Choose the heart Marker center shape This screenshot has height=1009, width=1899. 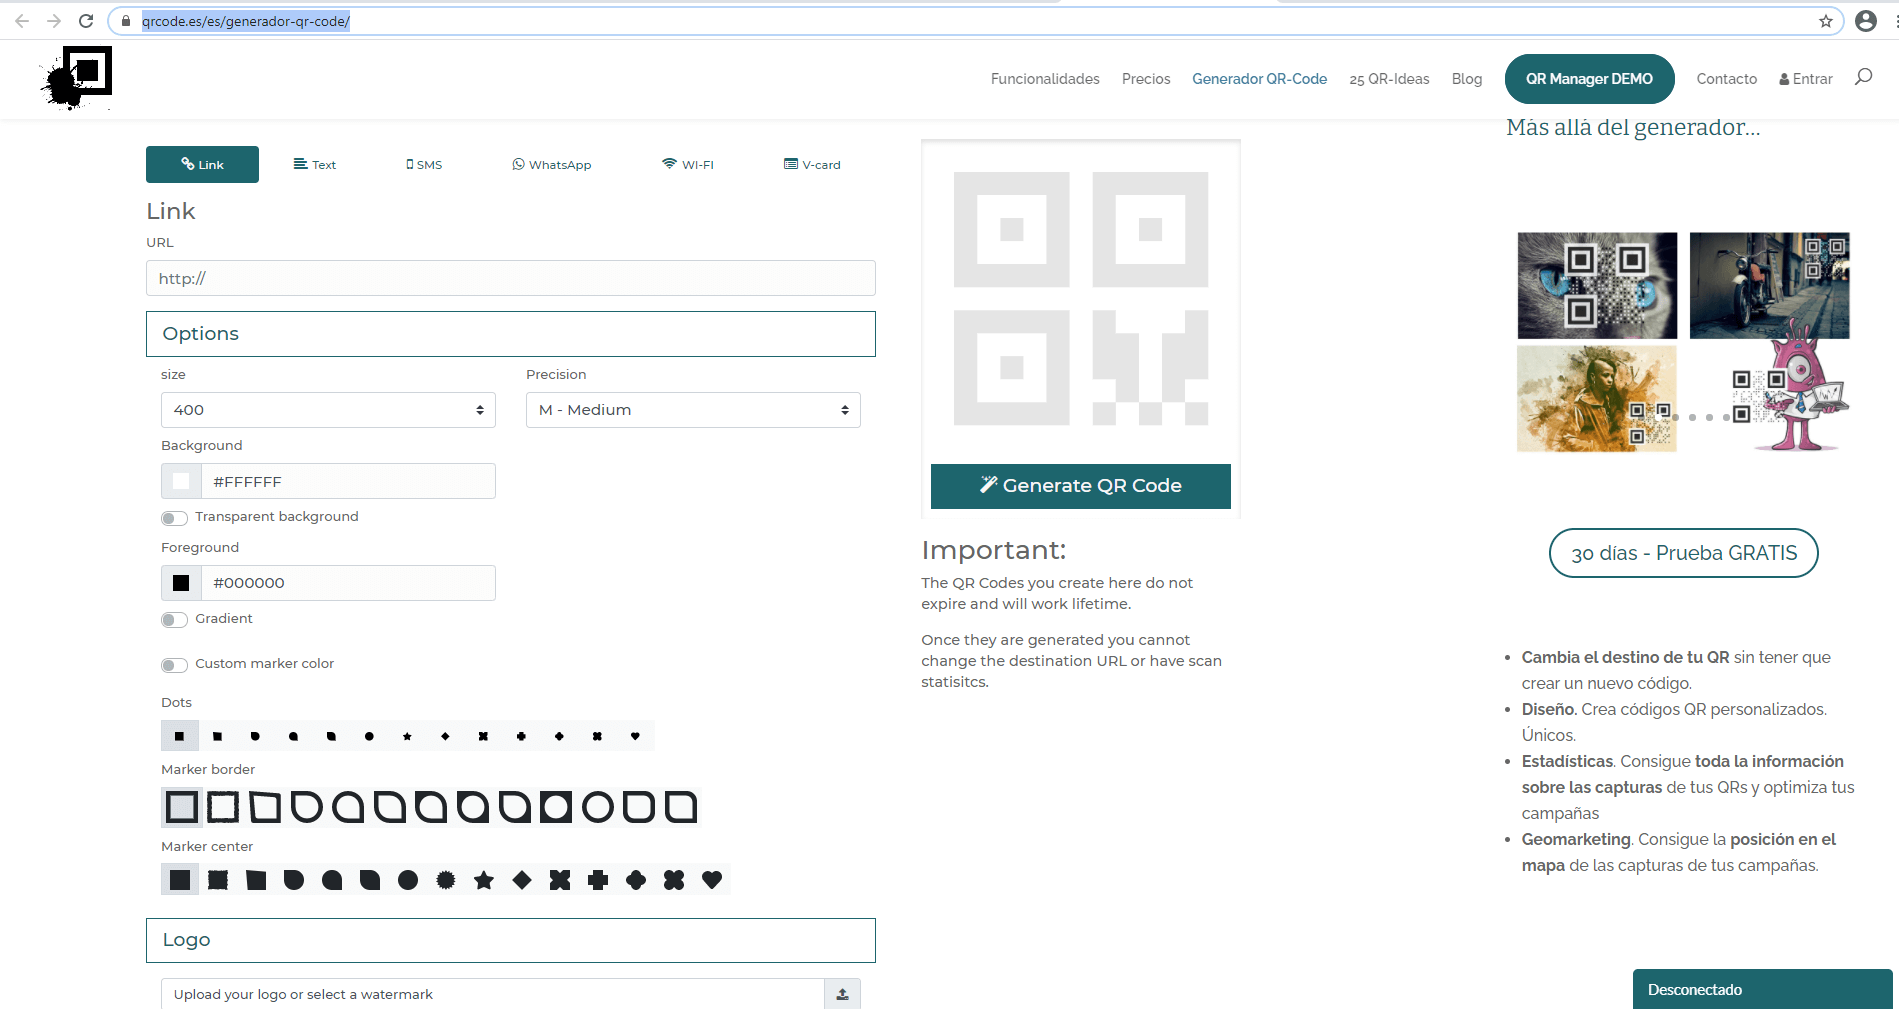(x=712, y=880)
